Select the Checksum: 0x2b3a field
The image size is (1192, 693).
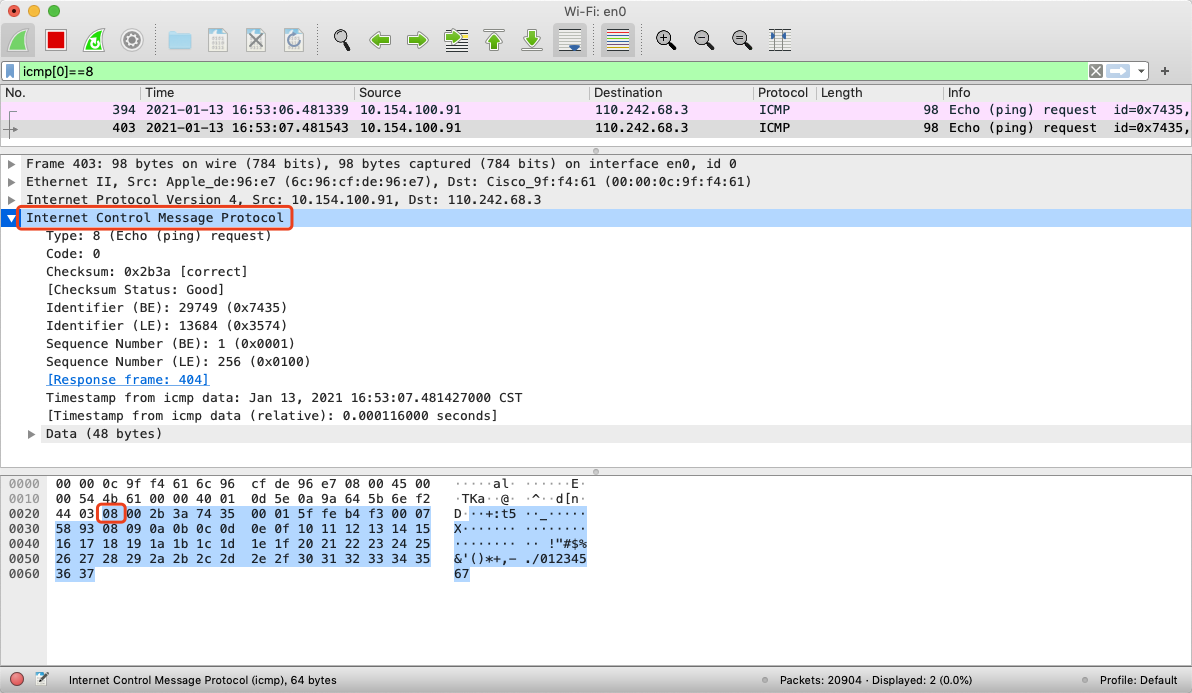click(147, 271)
